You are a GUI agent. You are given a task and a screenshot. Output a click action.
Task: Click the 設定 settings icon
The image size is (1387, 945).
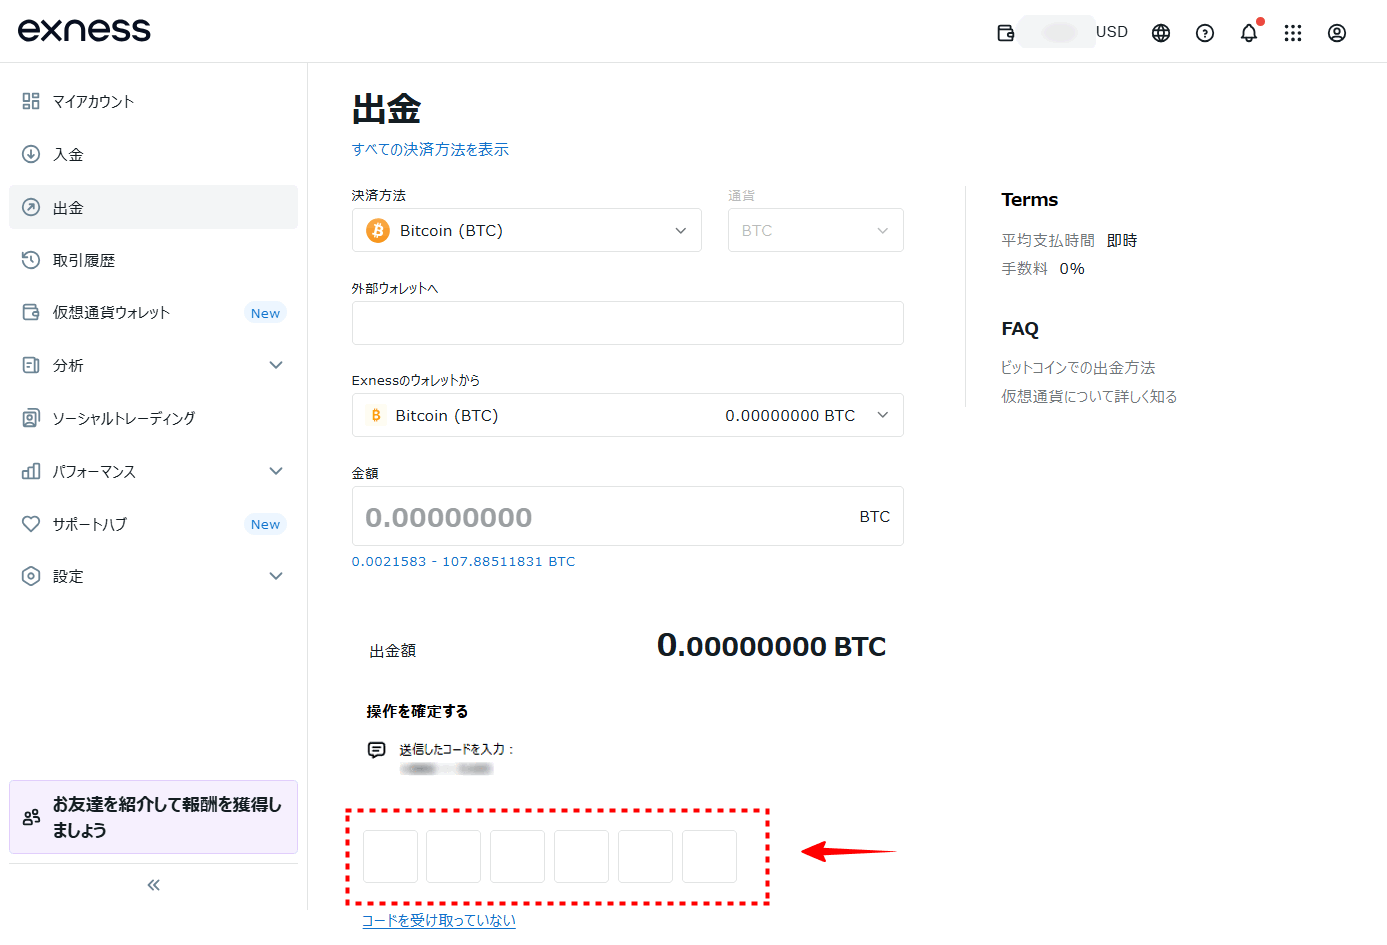(31, 576)
